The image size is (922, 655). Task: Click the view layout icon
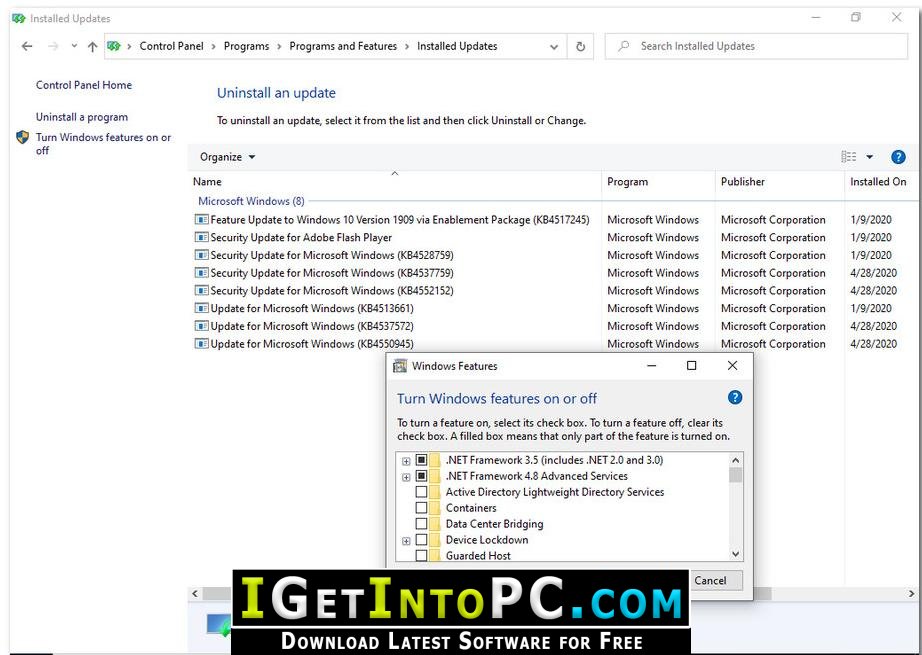click(848, 156)
